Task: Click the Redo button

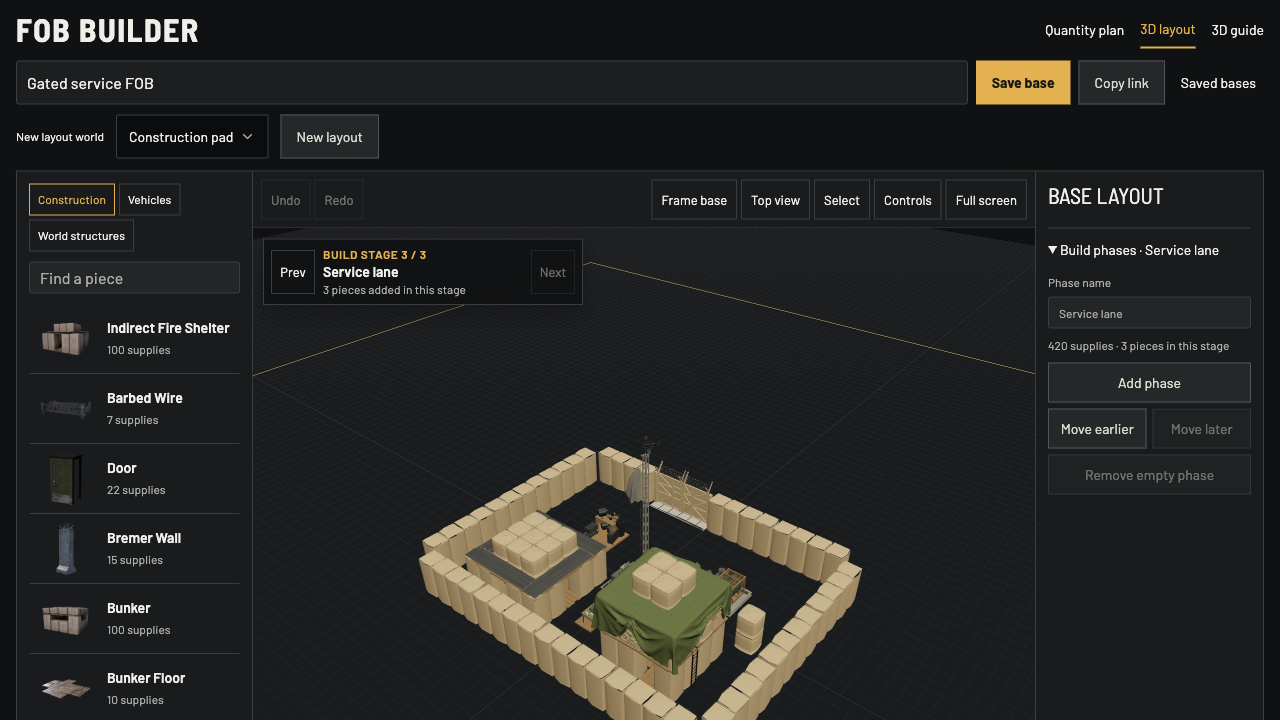Action: [x=339, y=200]
